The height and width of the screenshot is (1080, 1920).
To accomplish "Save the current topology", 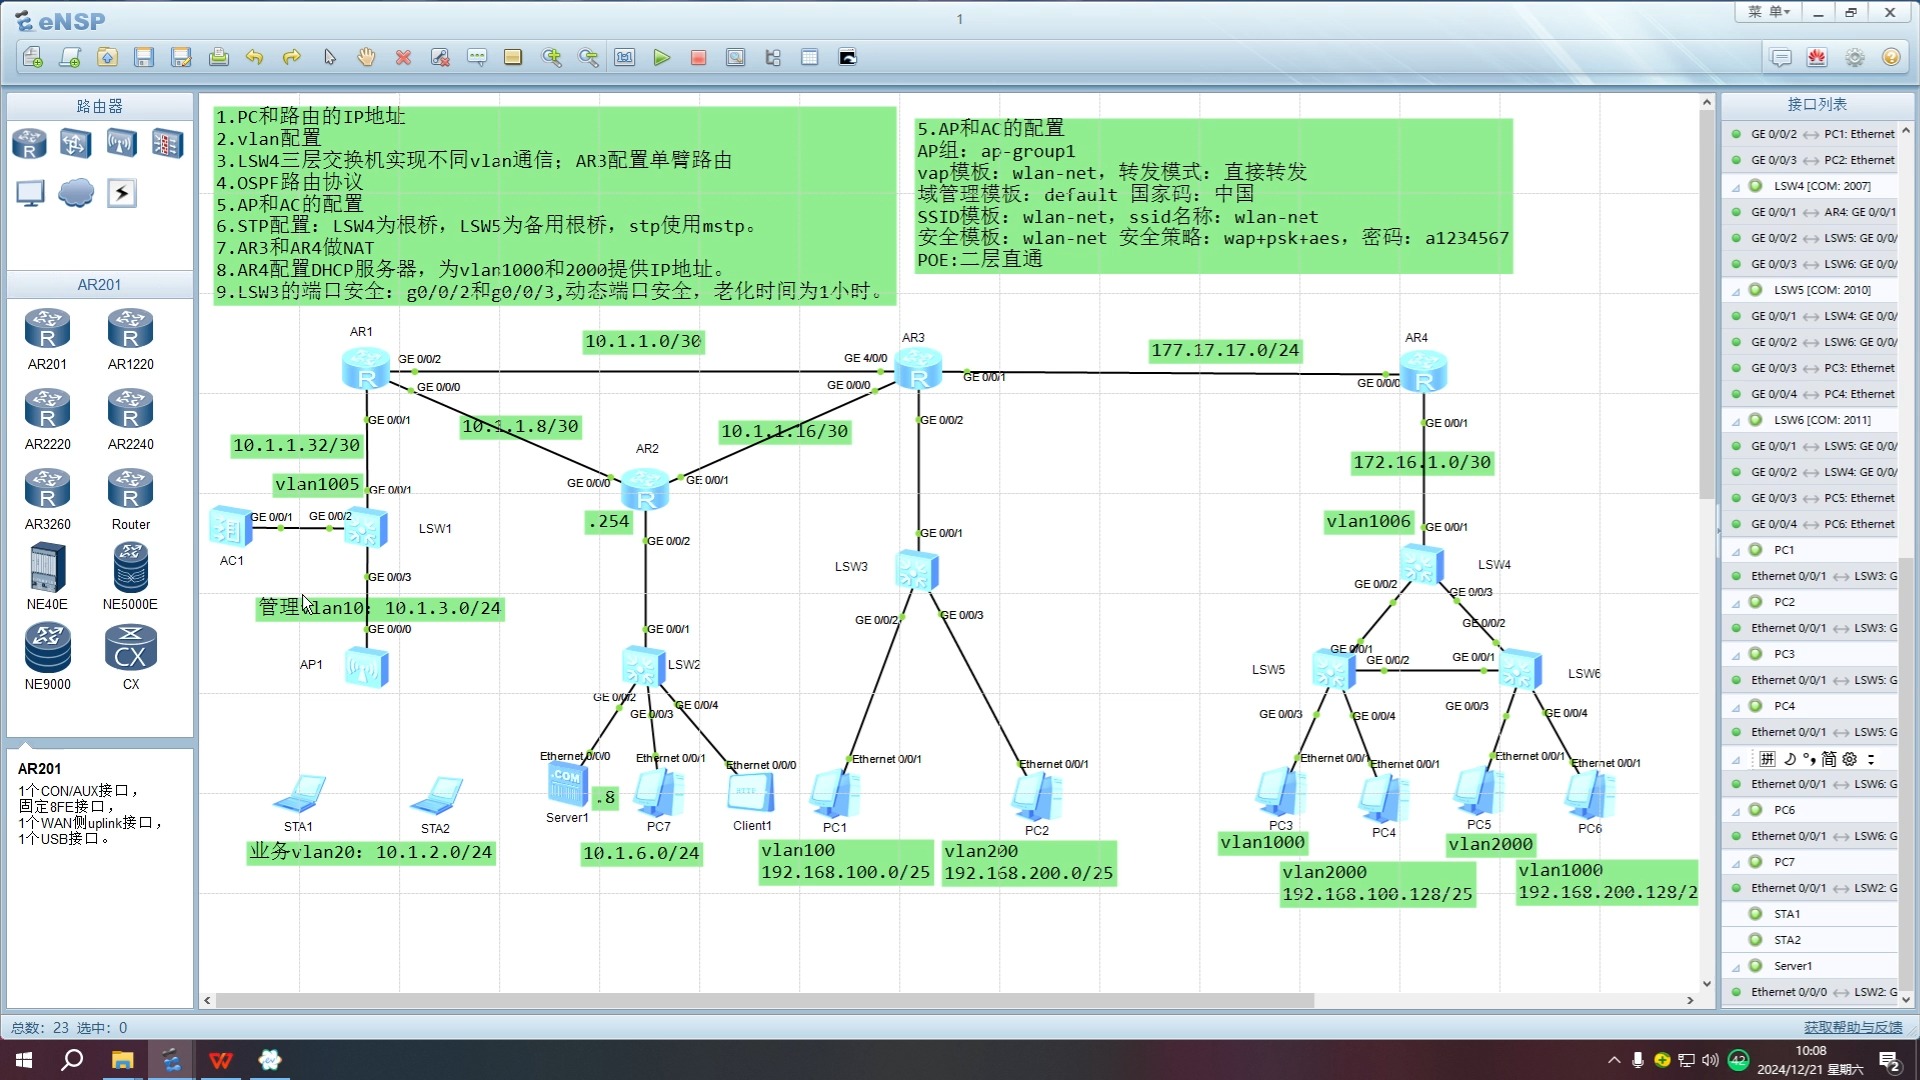I will coord(144,57).
